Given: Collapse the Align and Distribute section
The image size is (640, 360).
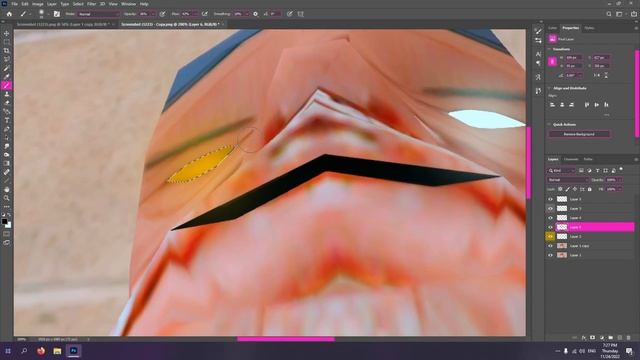Looking at the screenshot, I should pos(549,88).
